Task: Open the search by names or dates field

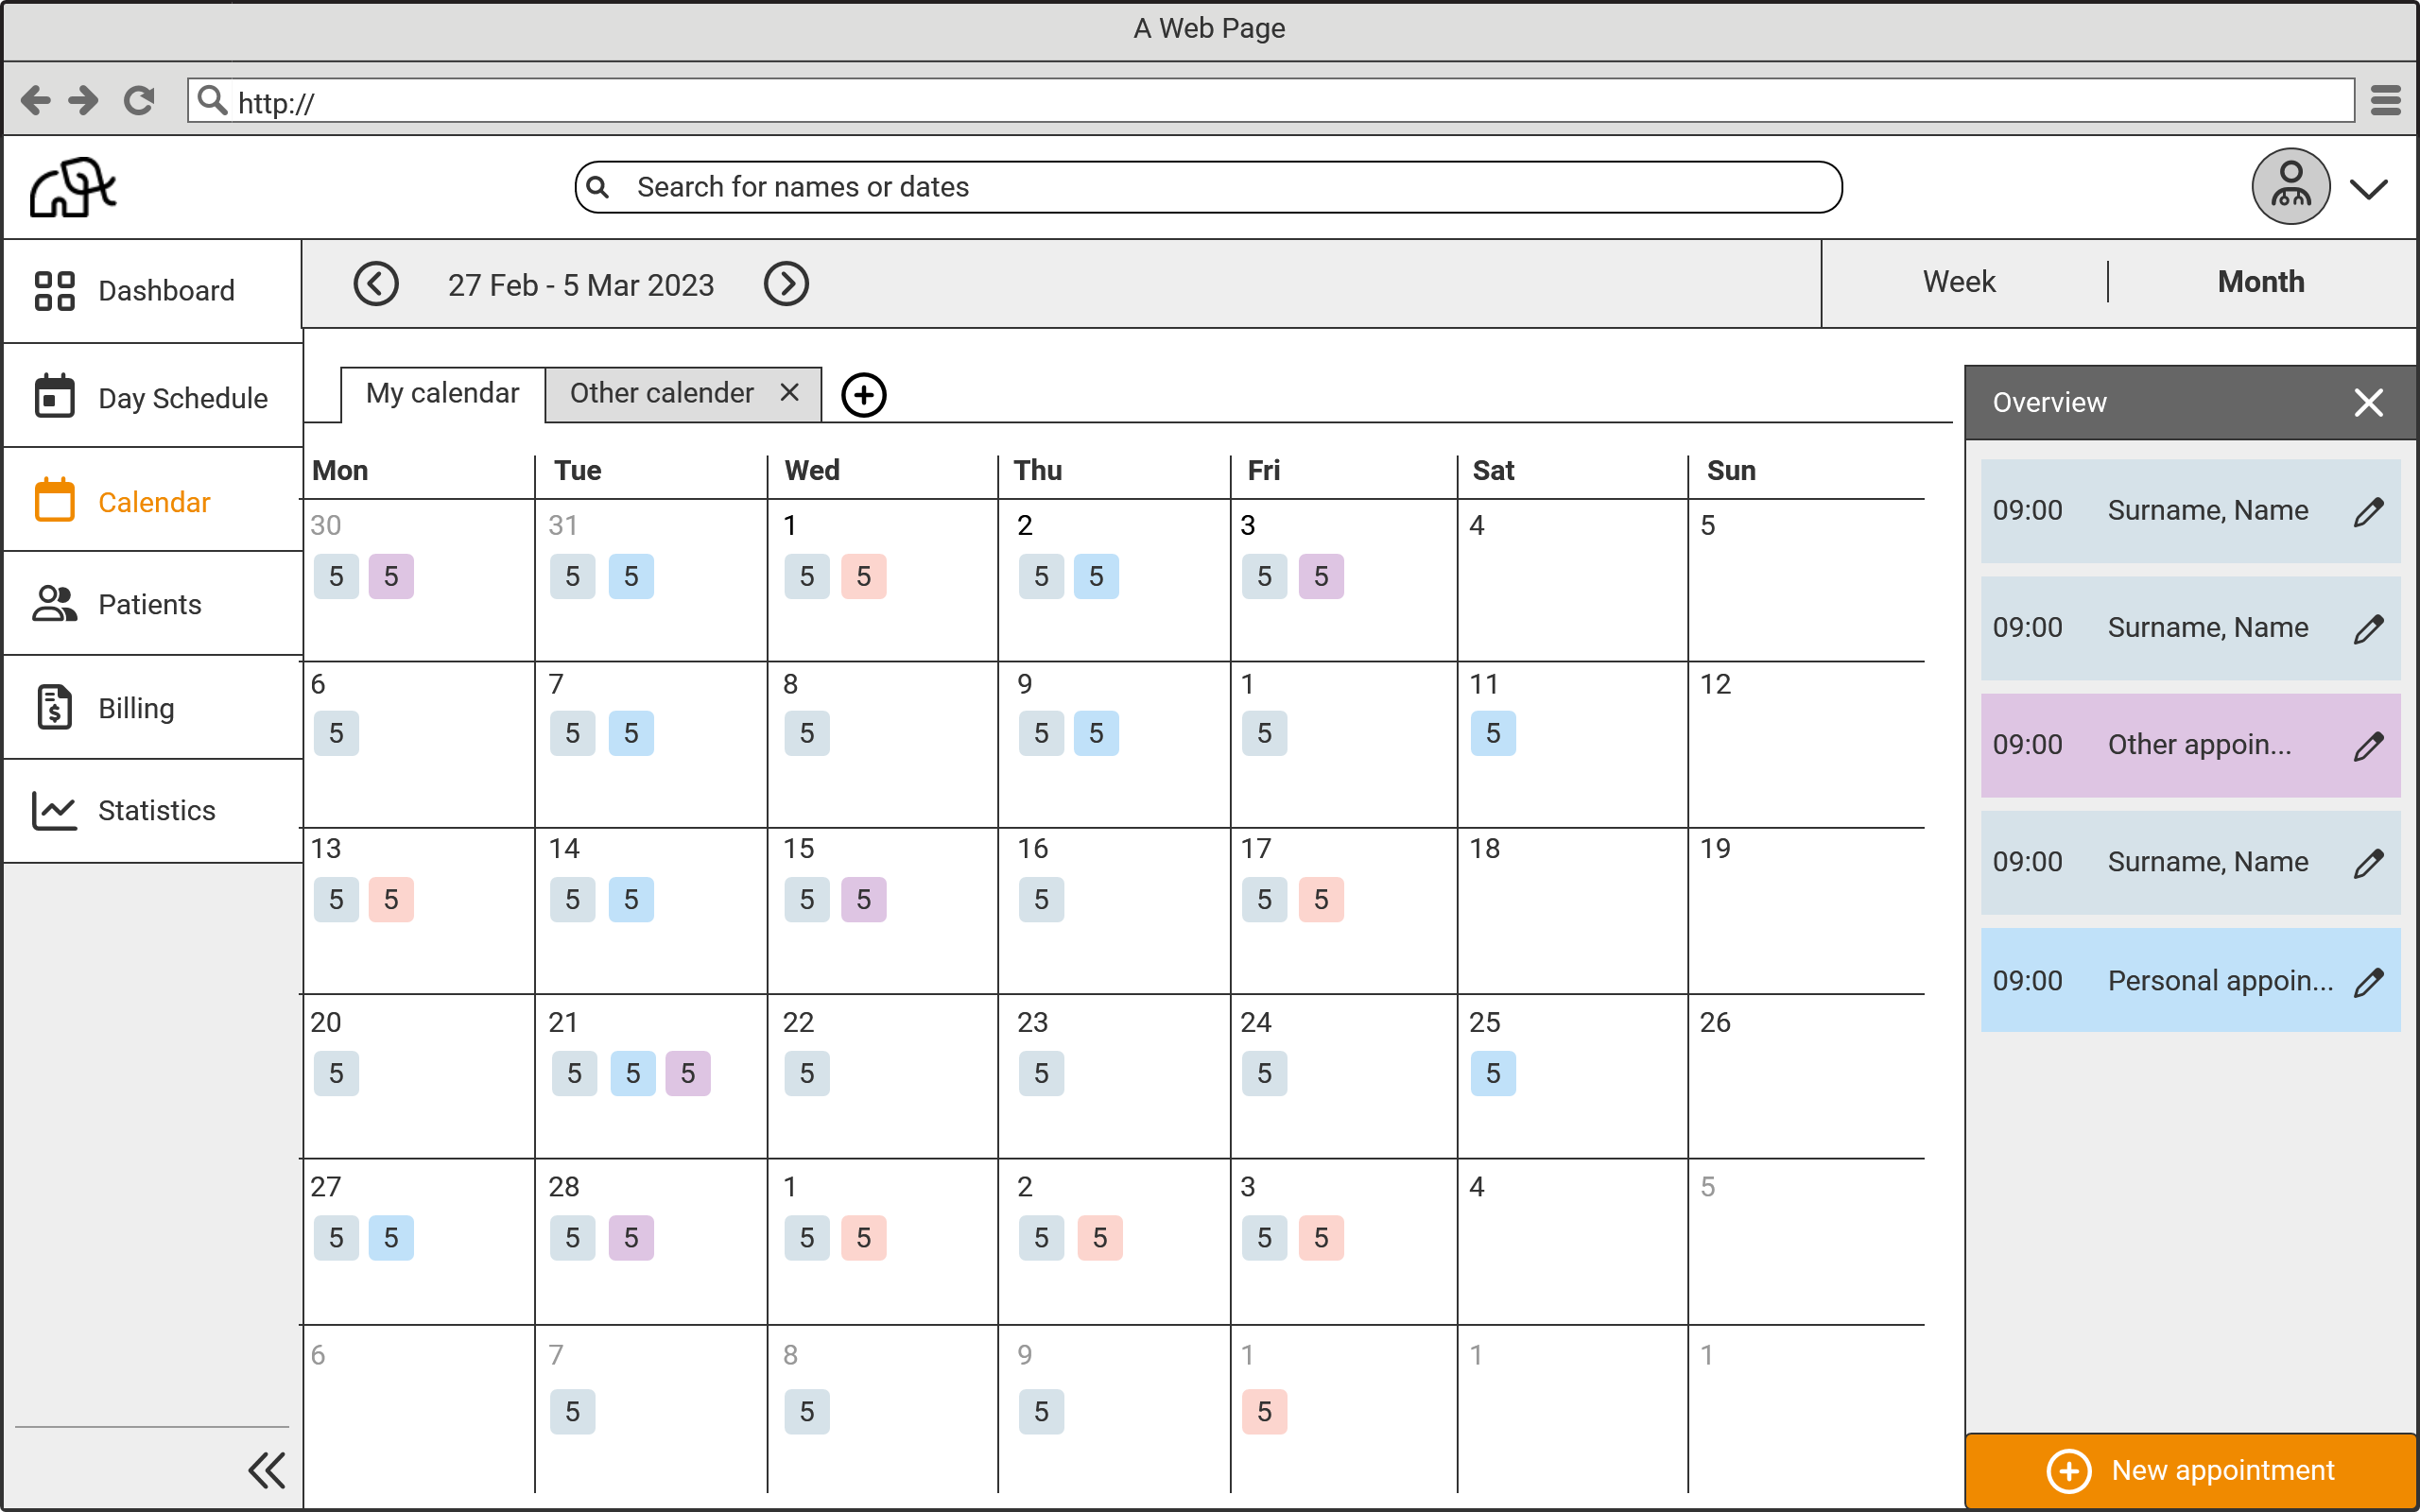Action: 1208,186
